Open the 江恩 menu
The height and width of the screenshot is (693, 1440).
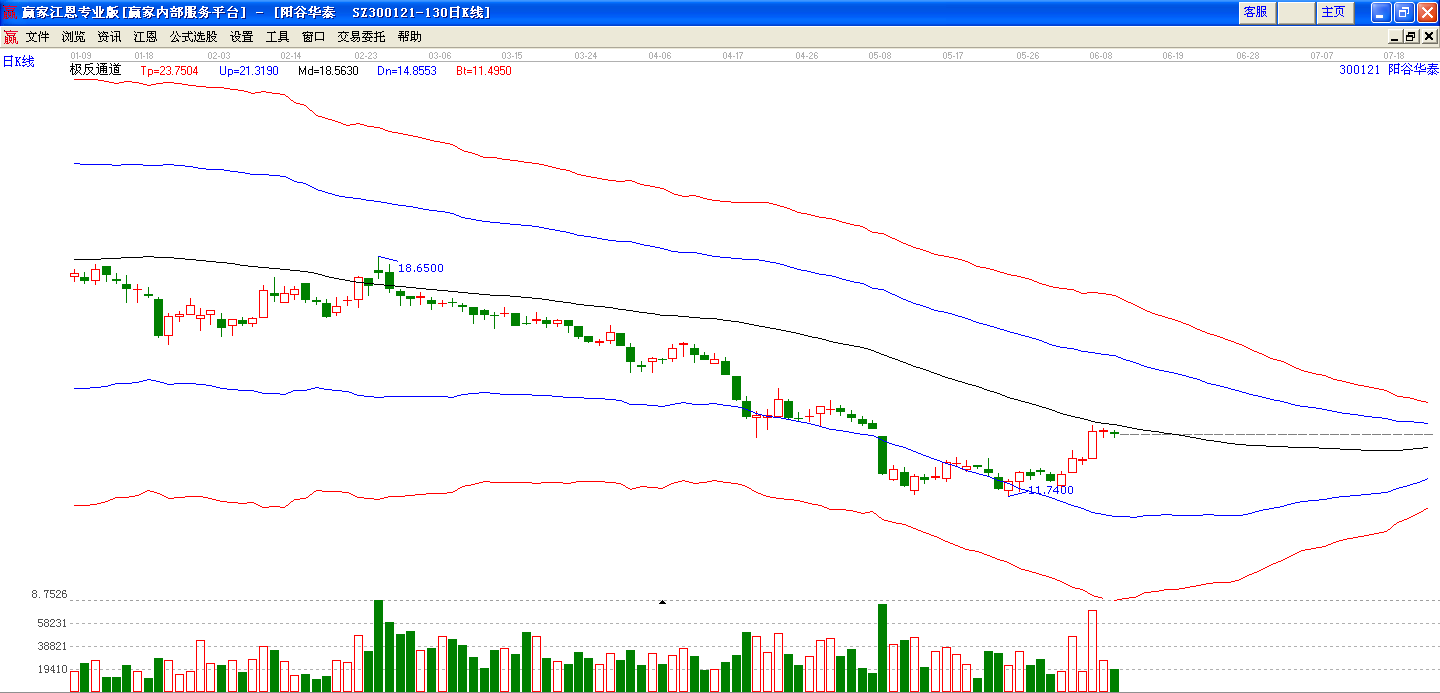[146, 37]
